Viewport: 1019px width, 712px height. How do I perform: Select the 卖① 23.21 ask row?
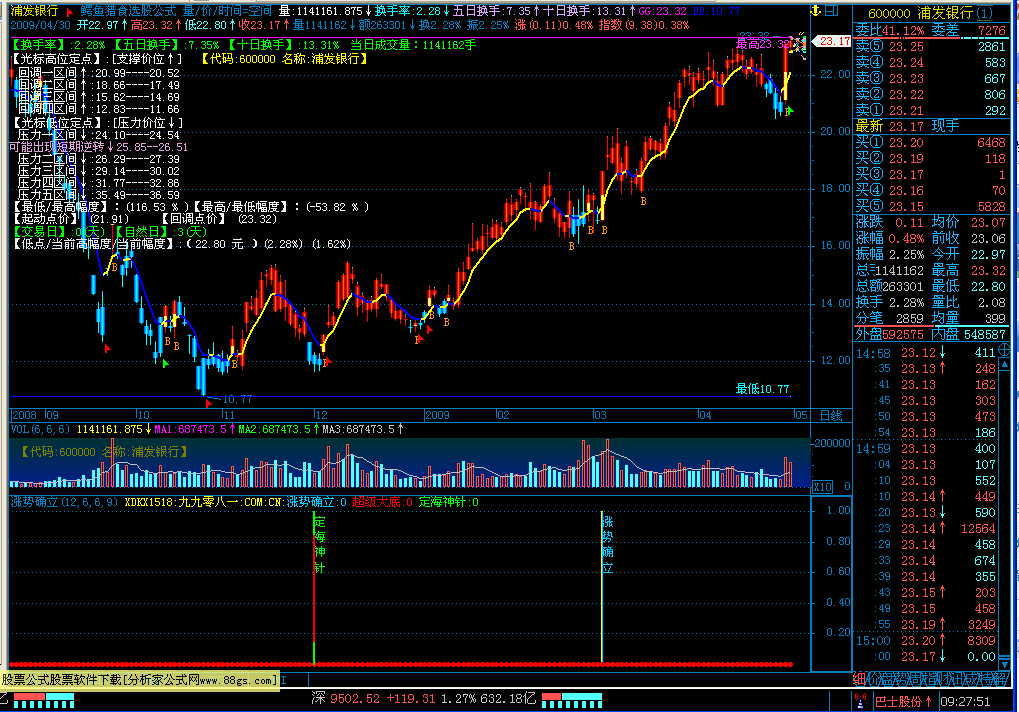pos(931,110)
